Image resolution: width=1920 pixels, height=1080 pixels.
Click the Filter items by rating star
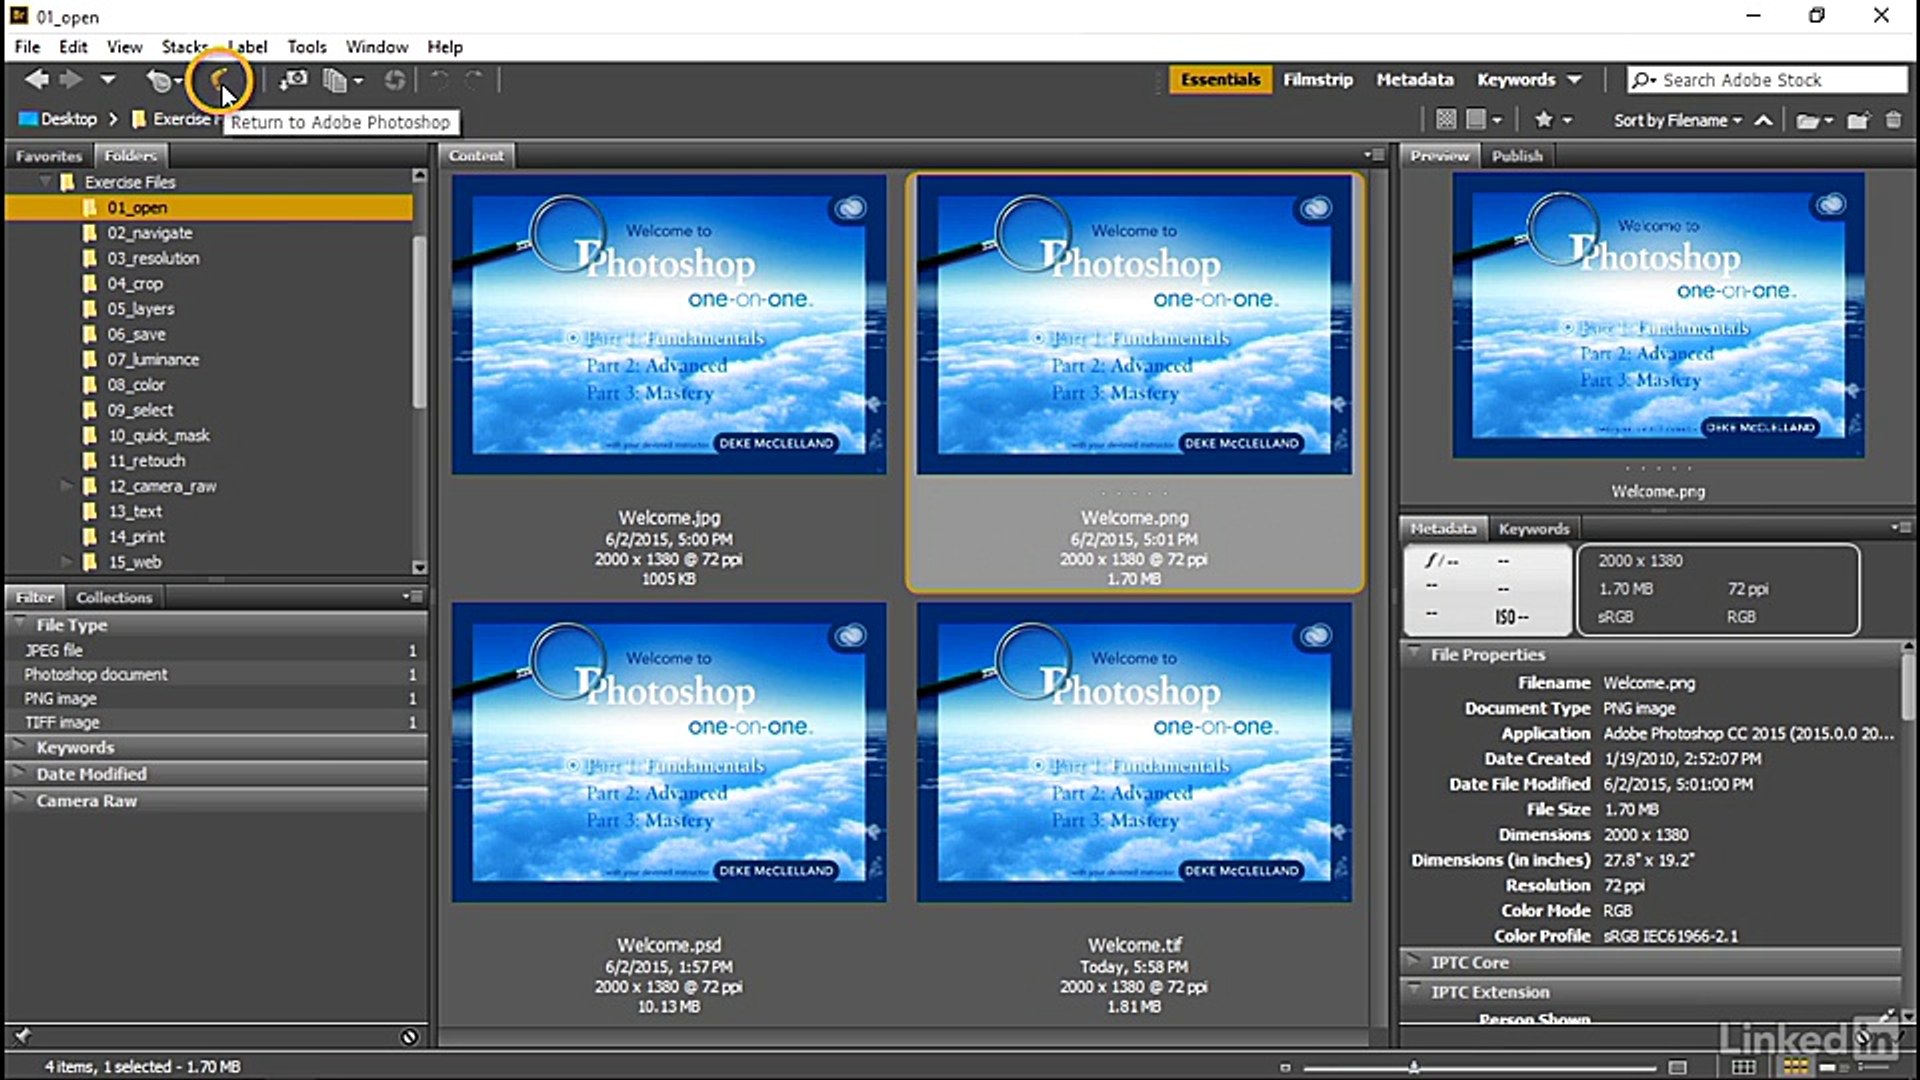pyautogui.click(x=1543, y=120)
